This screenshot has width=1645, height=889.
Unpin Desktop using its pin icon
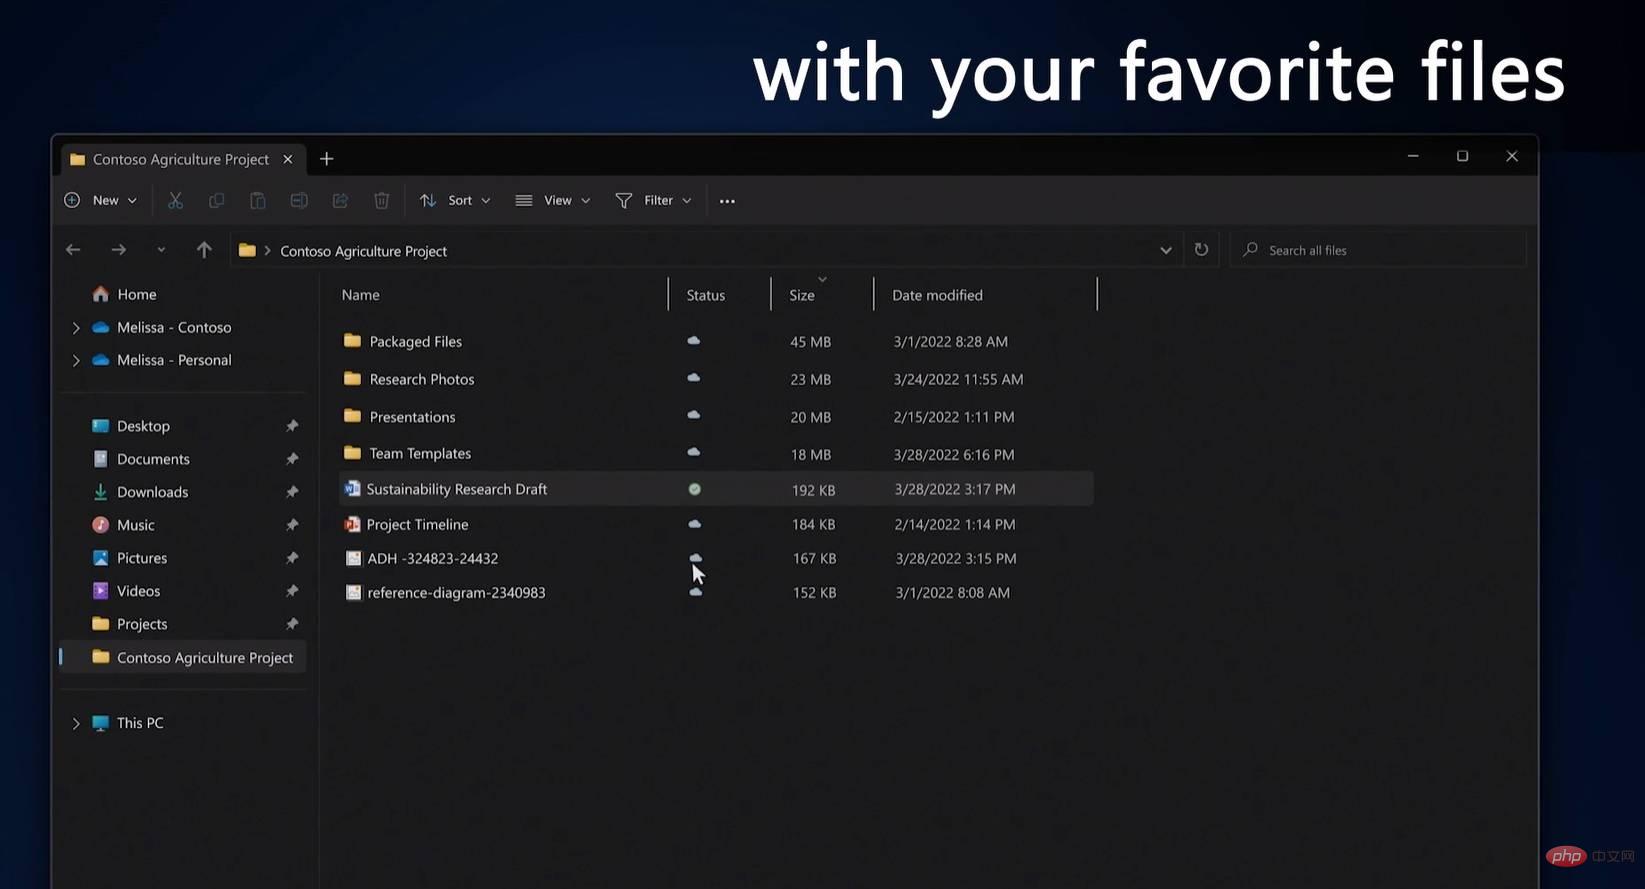point(292,426)
